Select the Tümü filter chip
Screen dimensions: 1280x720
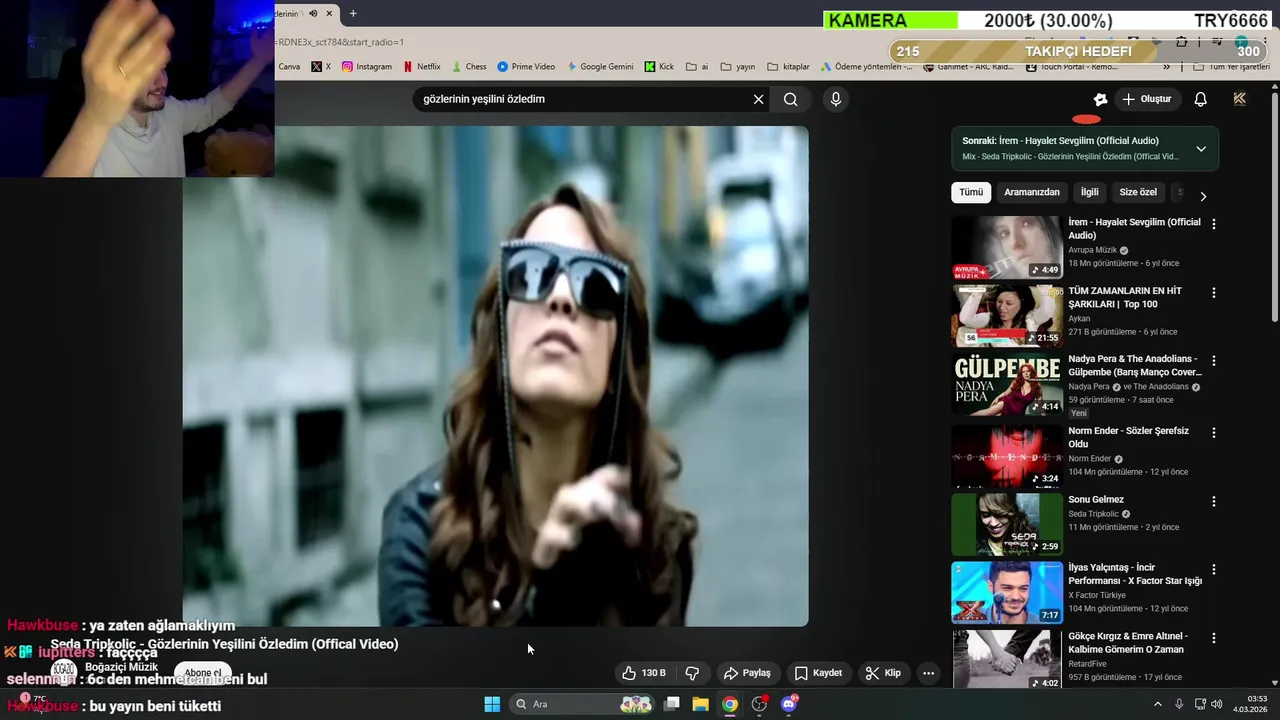click(x=971, y=192)
